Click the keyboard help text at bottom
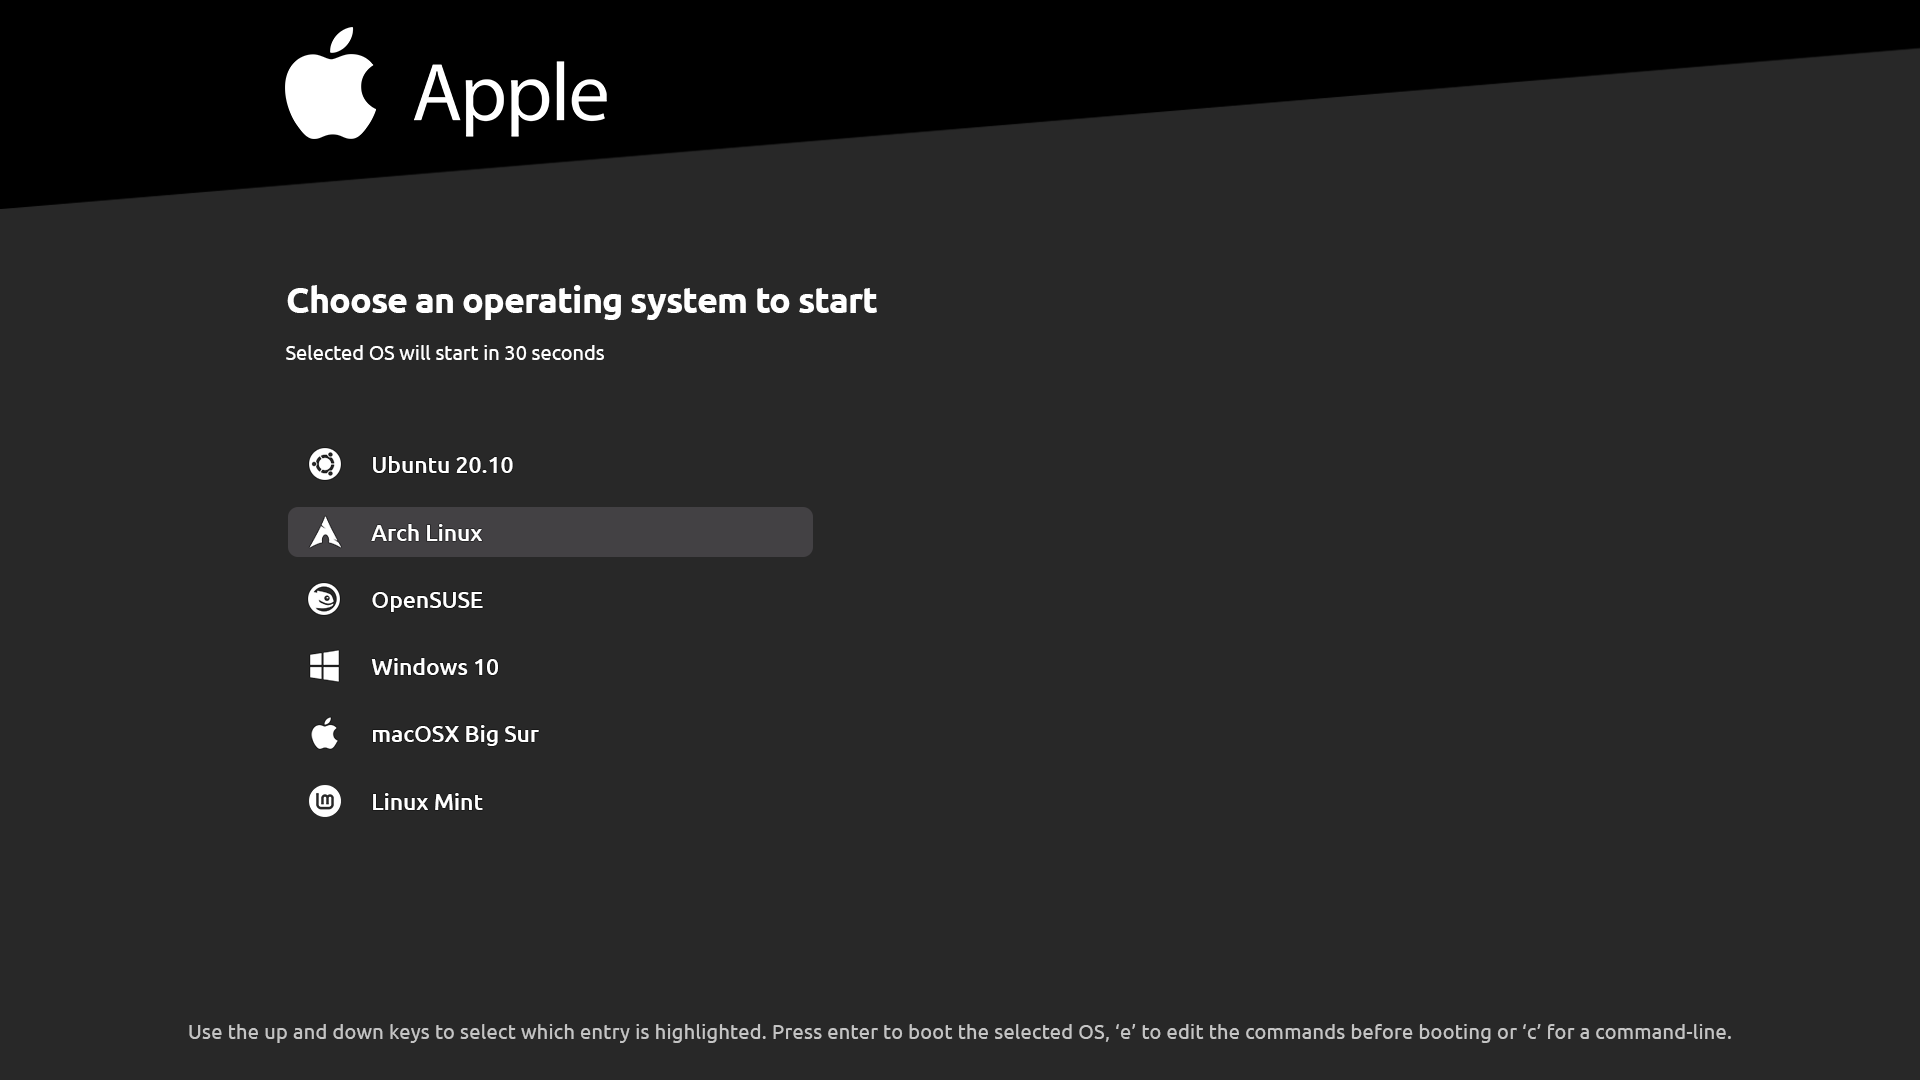 tap(960, 1032)
